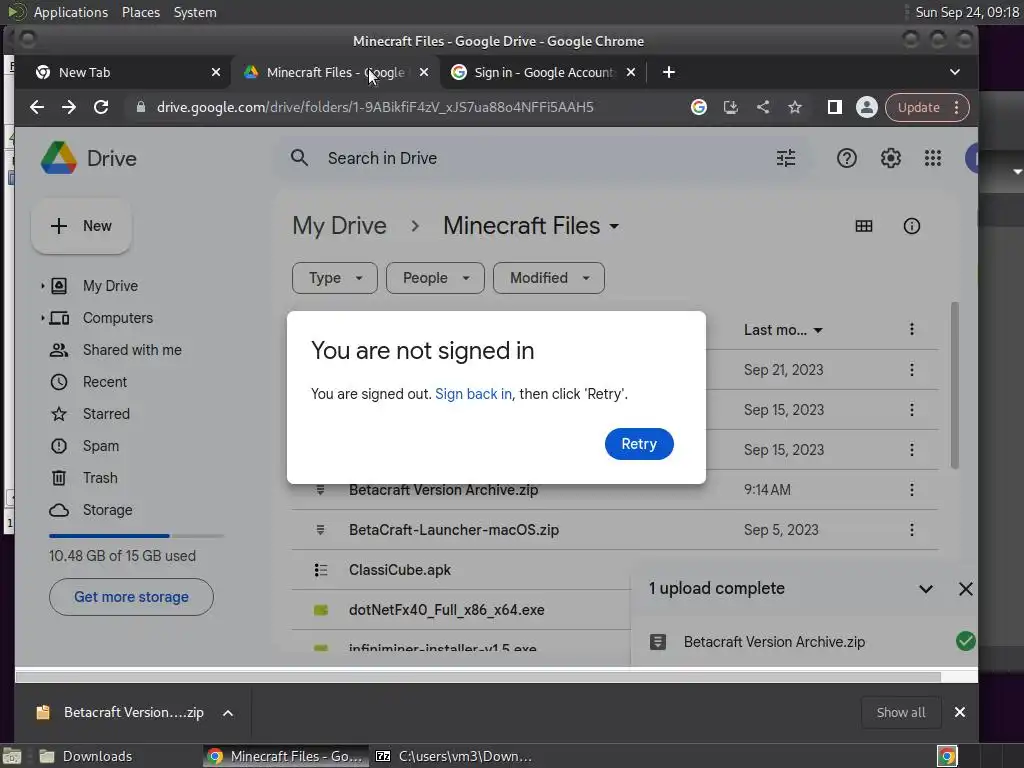Open Drive help question mark icon
The image size is (1024, 768).
click(x=847, y=158)
